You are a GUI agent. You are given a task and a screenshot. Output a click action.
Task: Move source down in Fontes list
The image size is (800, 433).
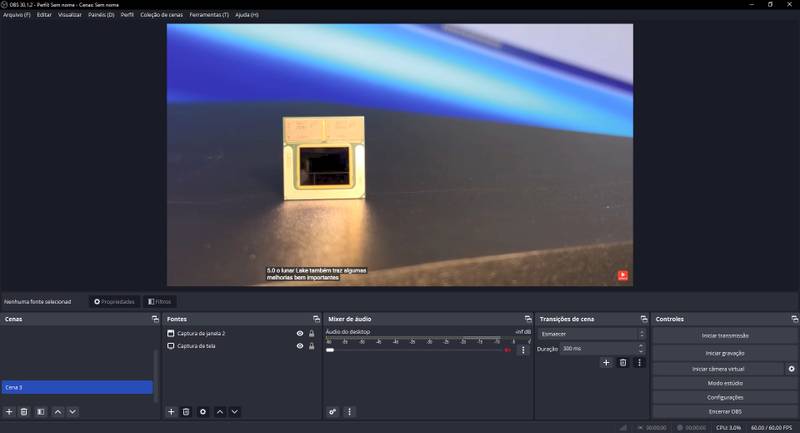235,412
